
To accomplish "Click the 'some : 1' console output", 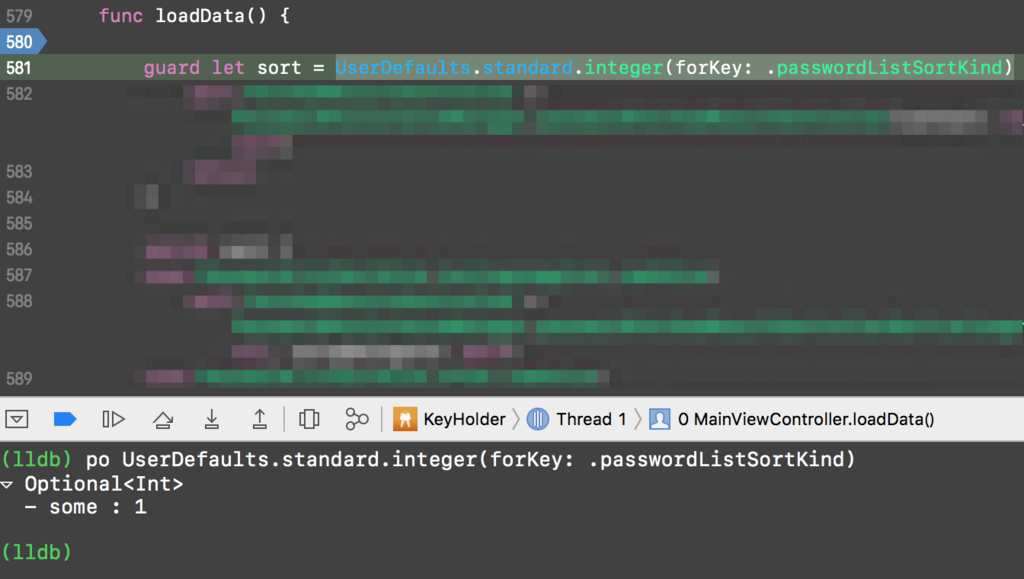I will [x=98, y=507].
